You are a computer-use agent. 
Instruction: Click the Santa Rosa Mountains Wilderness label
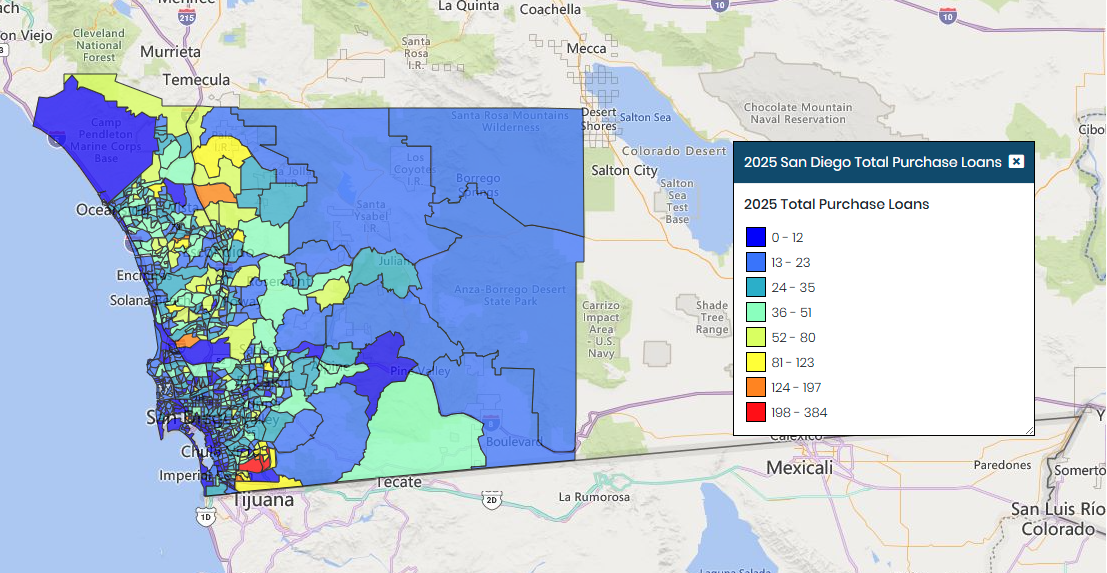tap(510, 121)
